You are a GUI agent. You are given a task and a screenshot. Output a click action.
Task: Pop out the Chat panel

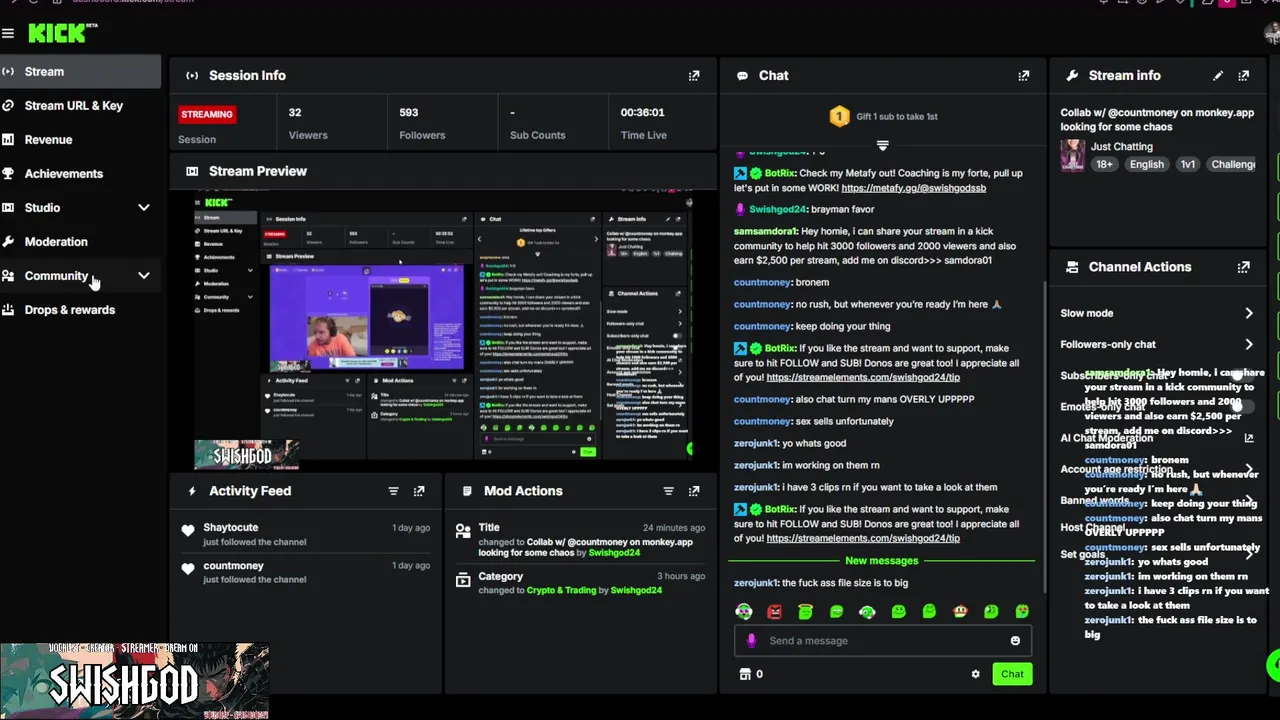1024,76
